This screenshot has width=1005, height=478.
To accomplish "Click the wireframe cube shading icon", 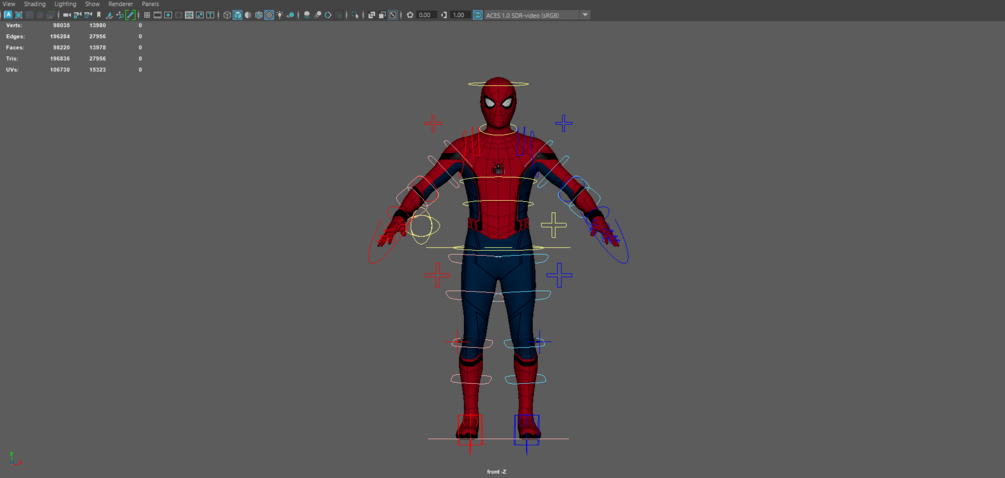I will 227,15.
